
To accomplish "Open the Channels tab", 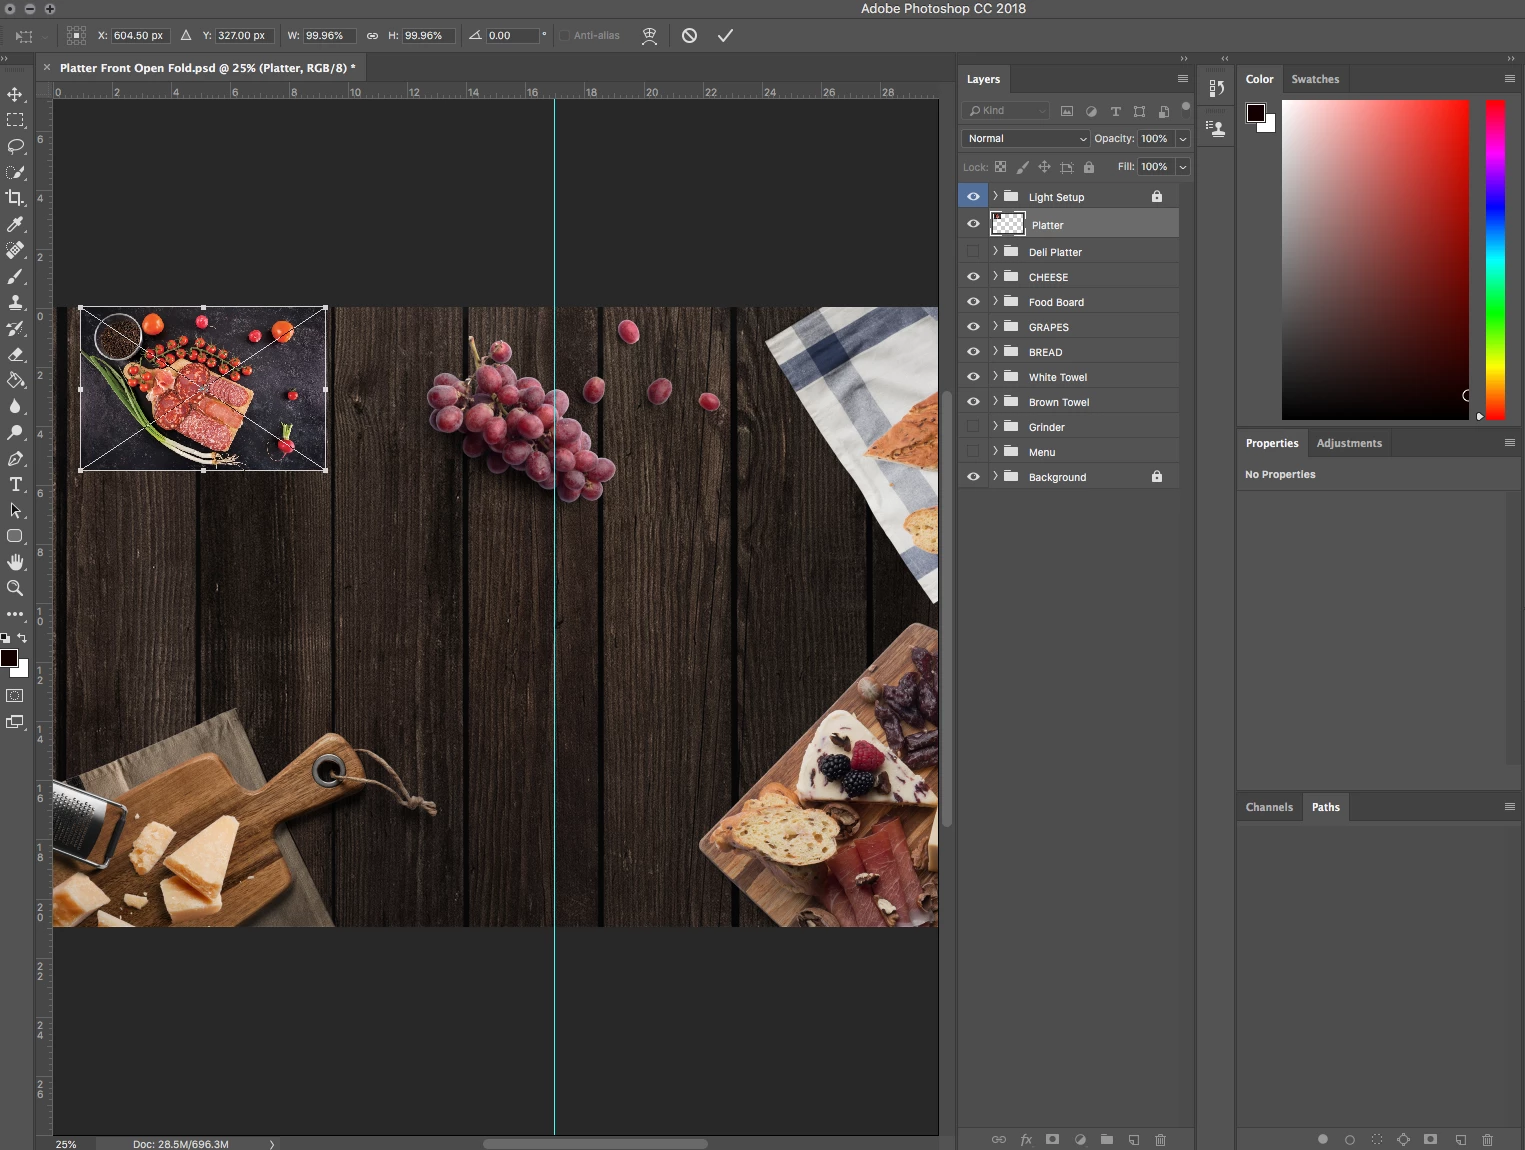I will [x=1269, y=807].
